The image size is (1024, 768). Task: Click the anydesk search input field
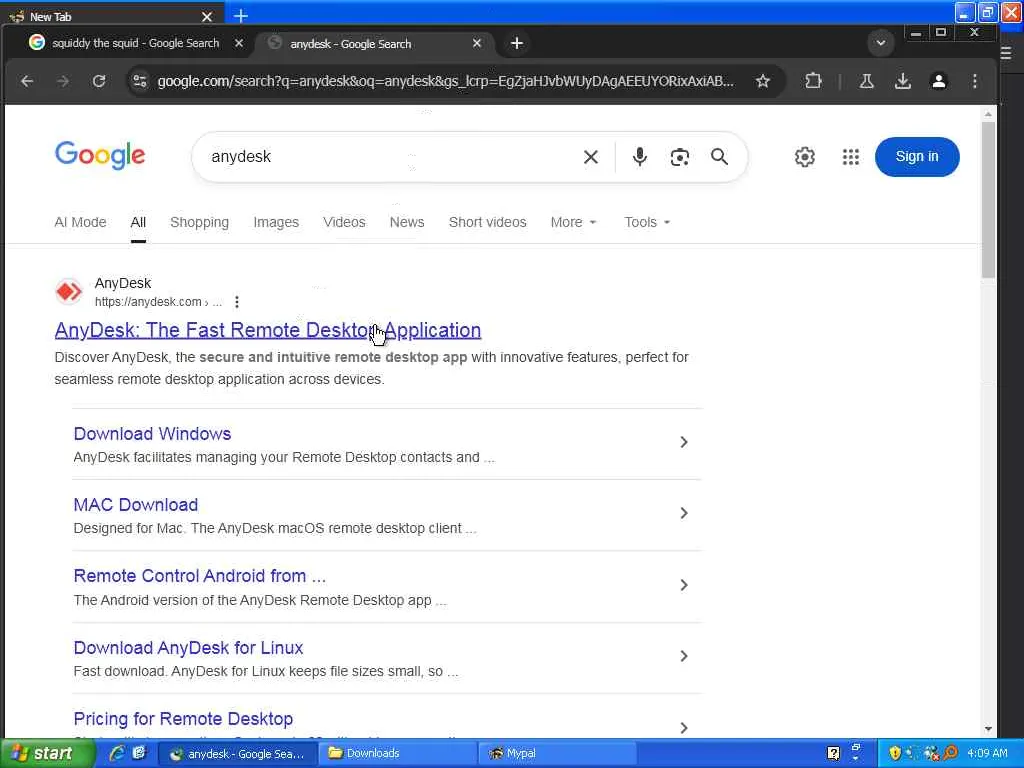coord(392,157)
